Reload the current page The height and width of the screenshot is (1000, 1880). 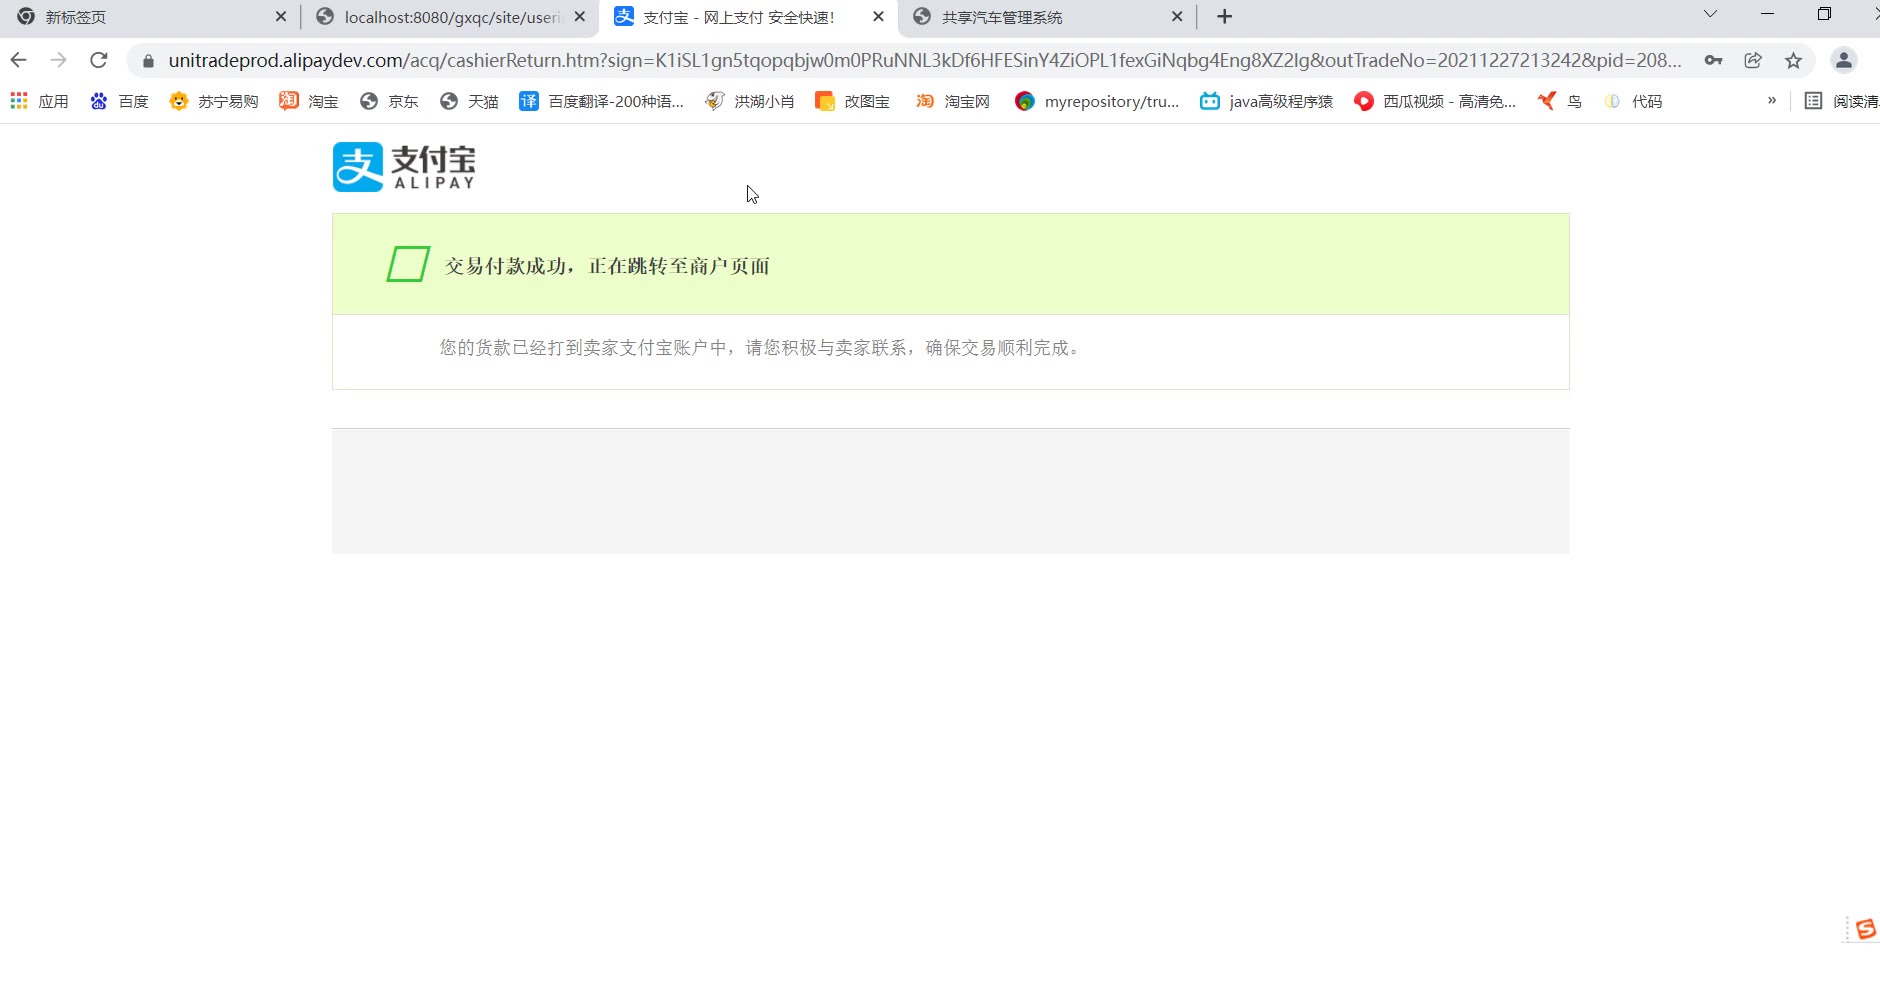(98, 60)
